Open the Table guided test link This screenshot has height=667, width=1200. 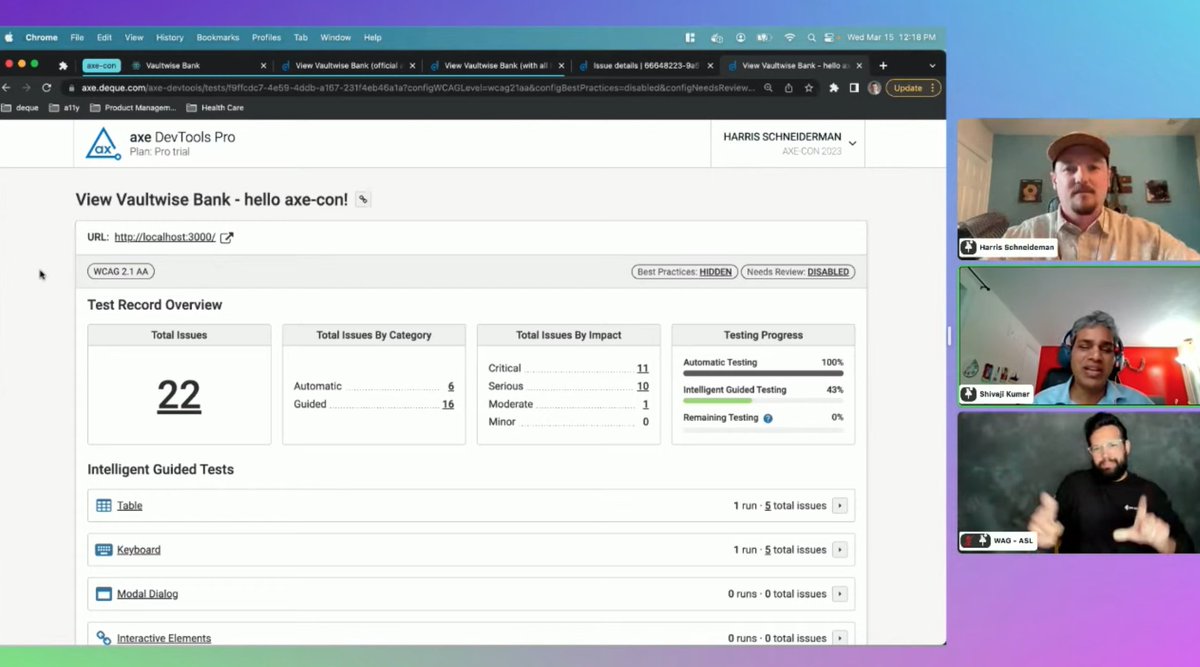[x=130, y=506]
